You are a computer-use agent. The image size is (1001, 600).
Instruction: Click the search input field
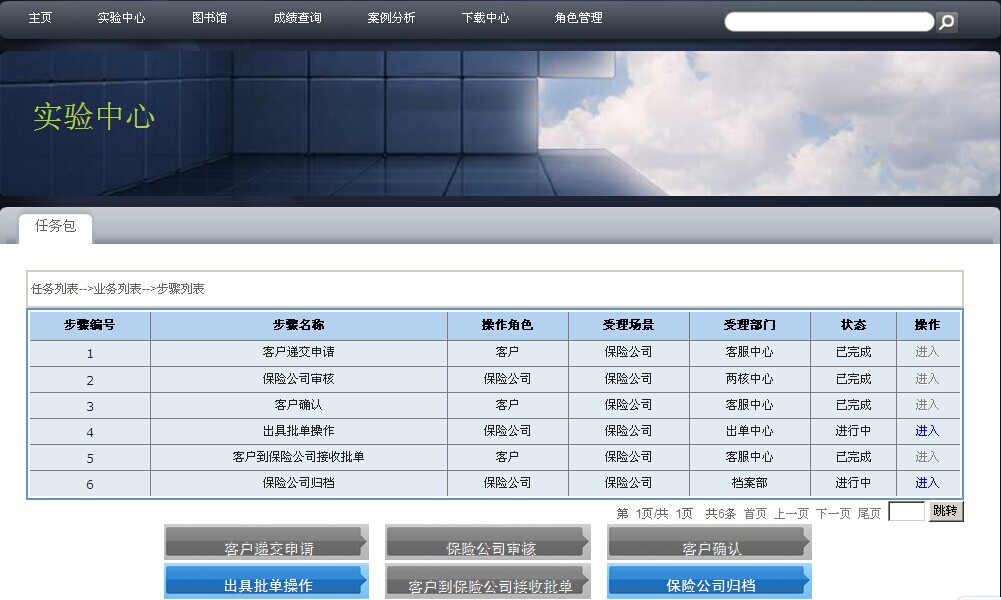[828, 22]
